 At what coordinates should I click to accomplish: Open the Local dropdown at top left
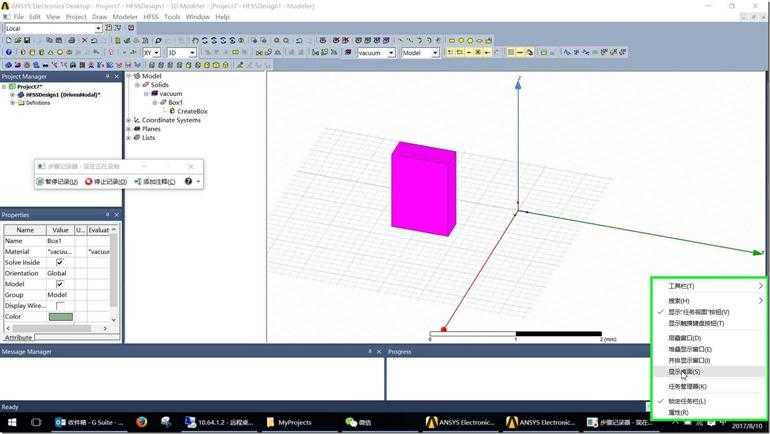coord(98,28)
